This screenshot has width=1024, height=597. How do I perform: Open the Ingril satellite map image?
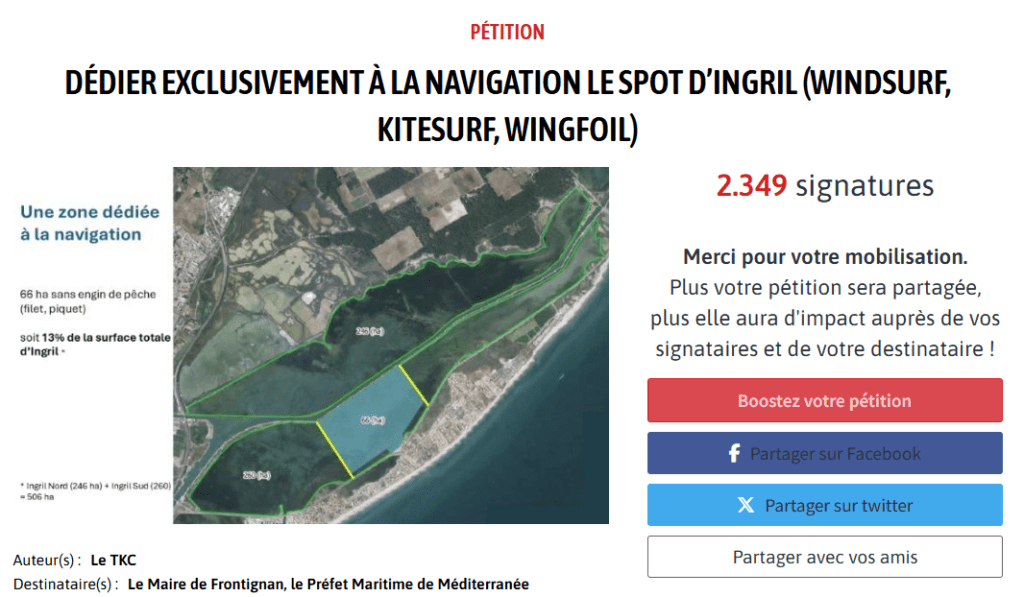[391, 346]
